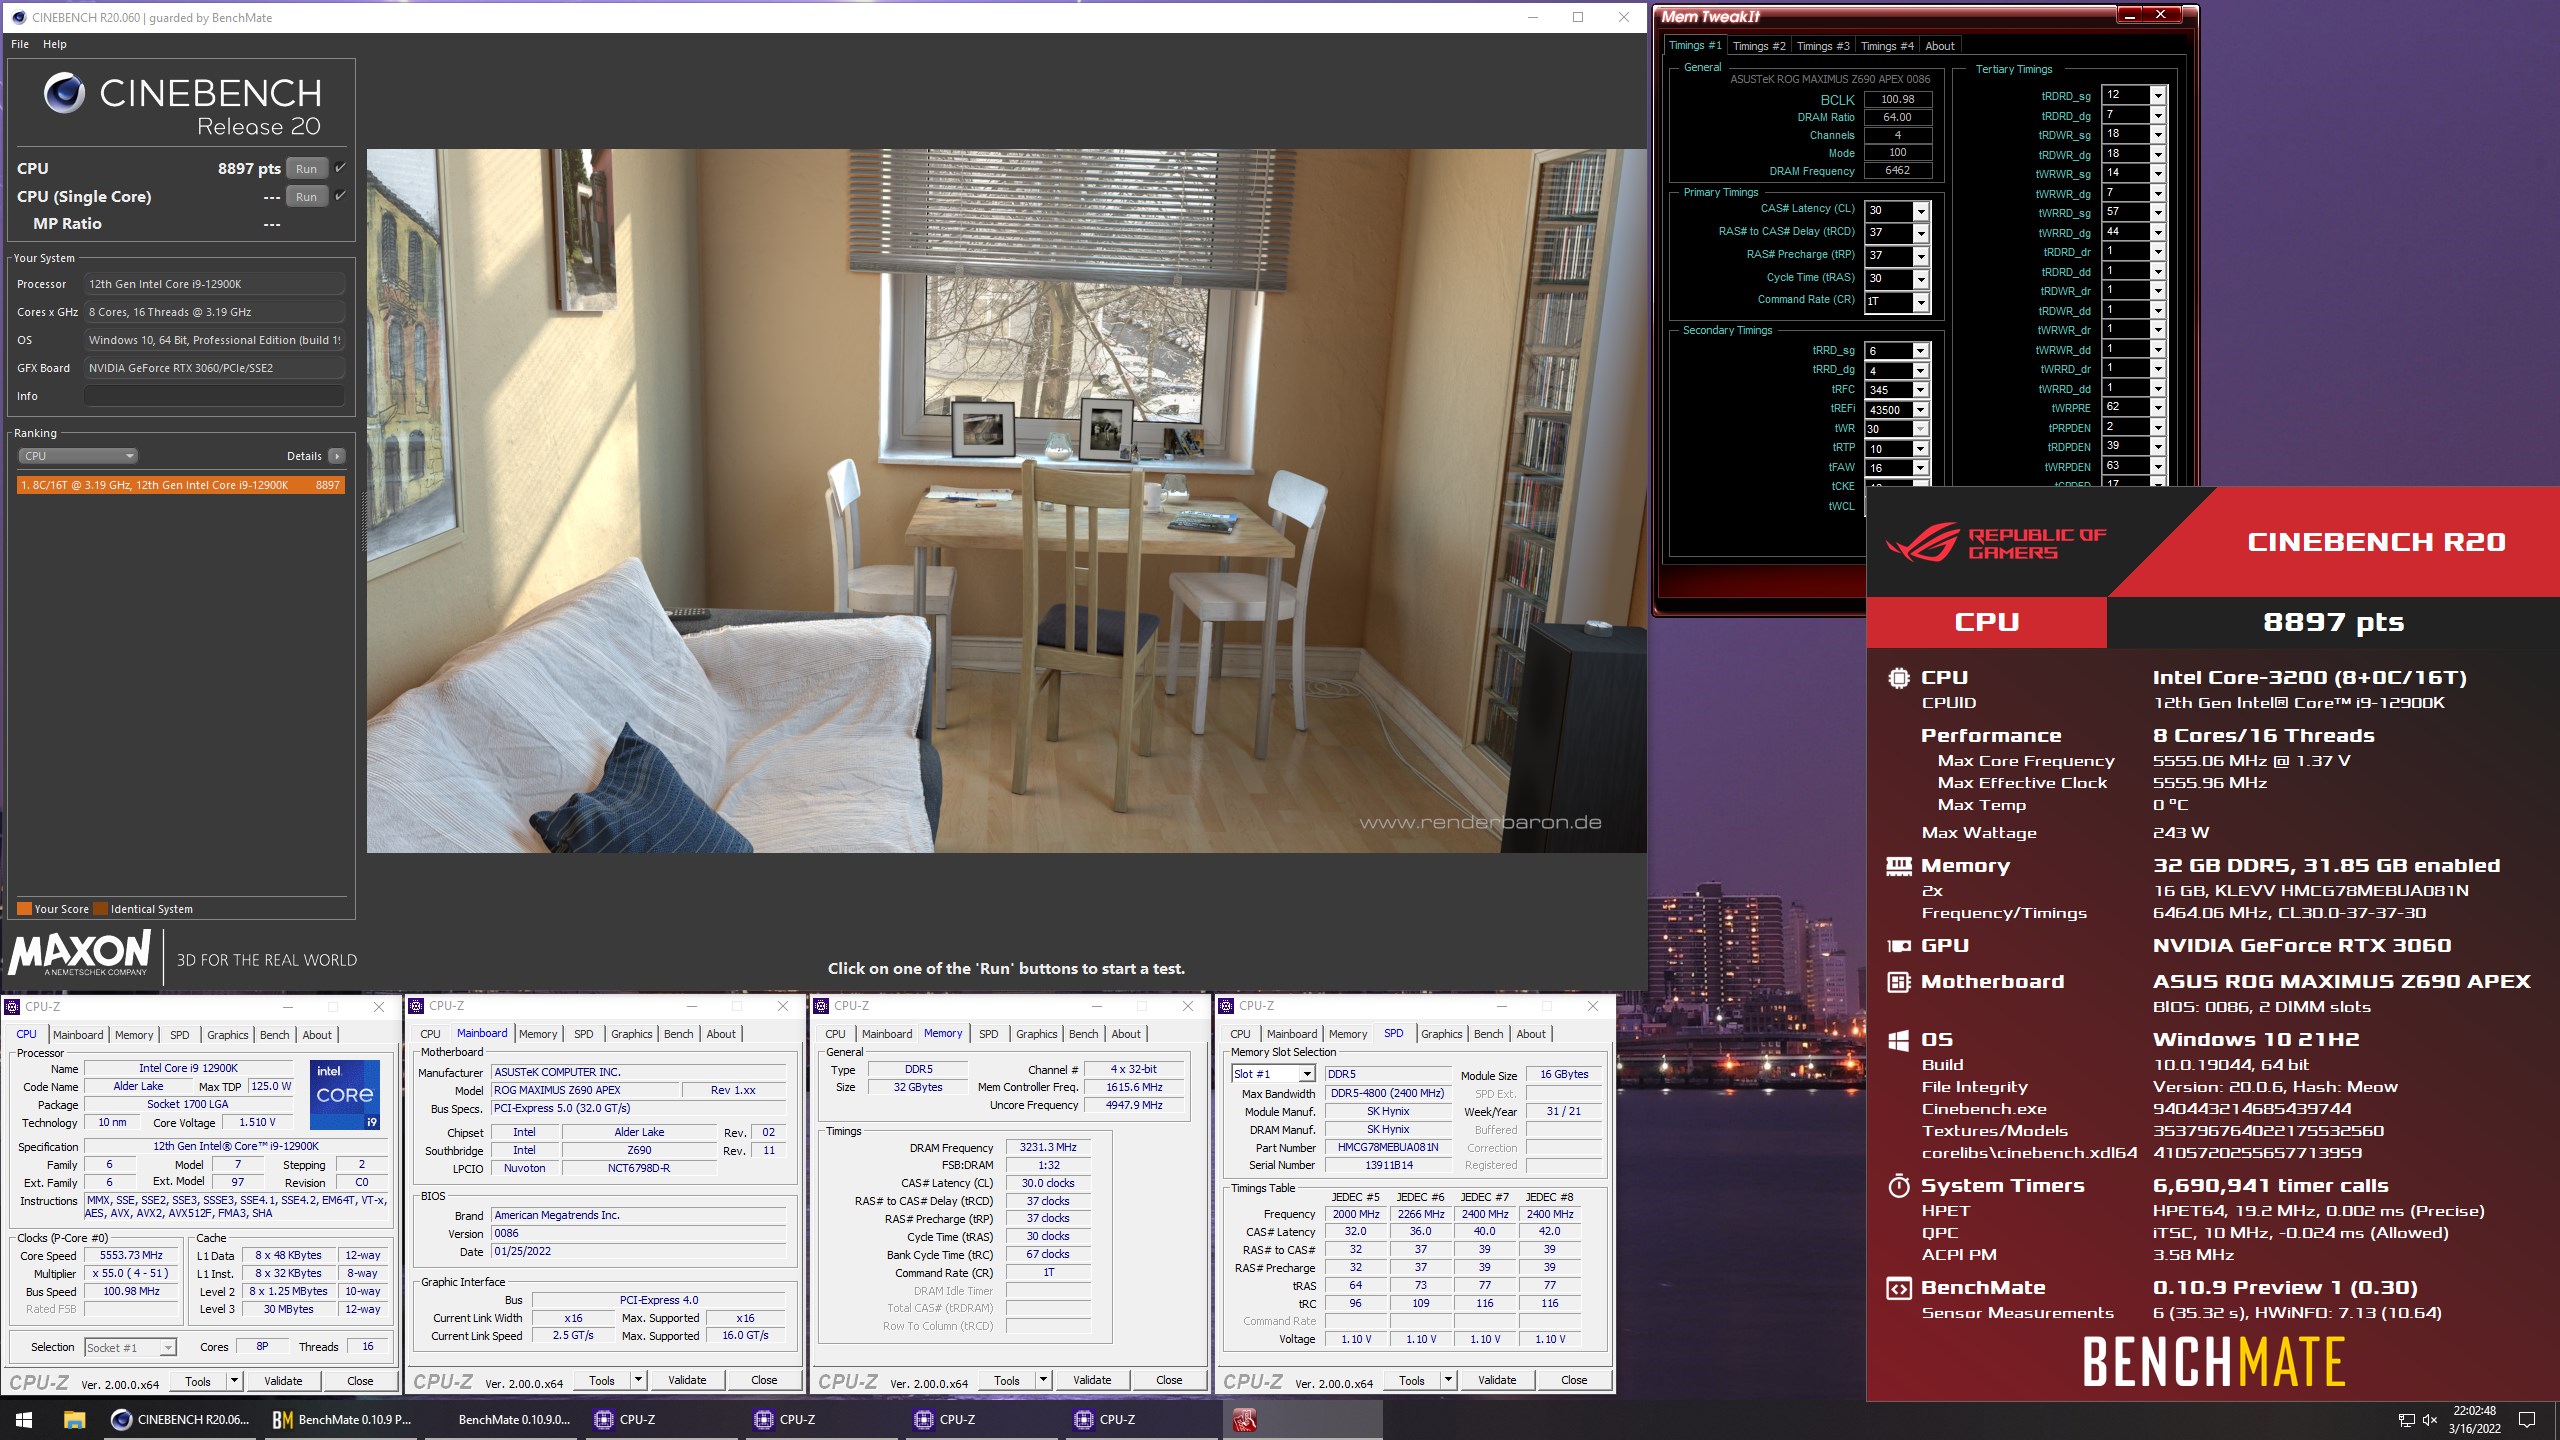This screenshot has width=2560, height=1440.
Task: Click Validate in the Mainboard CPU-Z window
Action: click(687, 1381)
